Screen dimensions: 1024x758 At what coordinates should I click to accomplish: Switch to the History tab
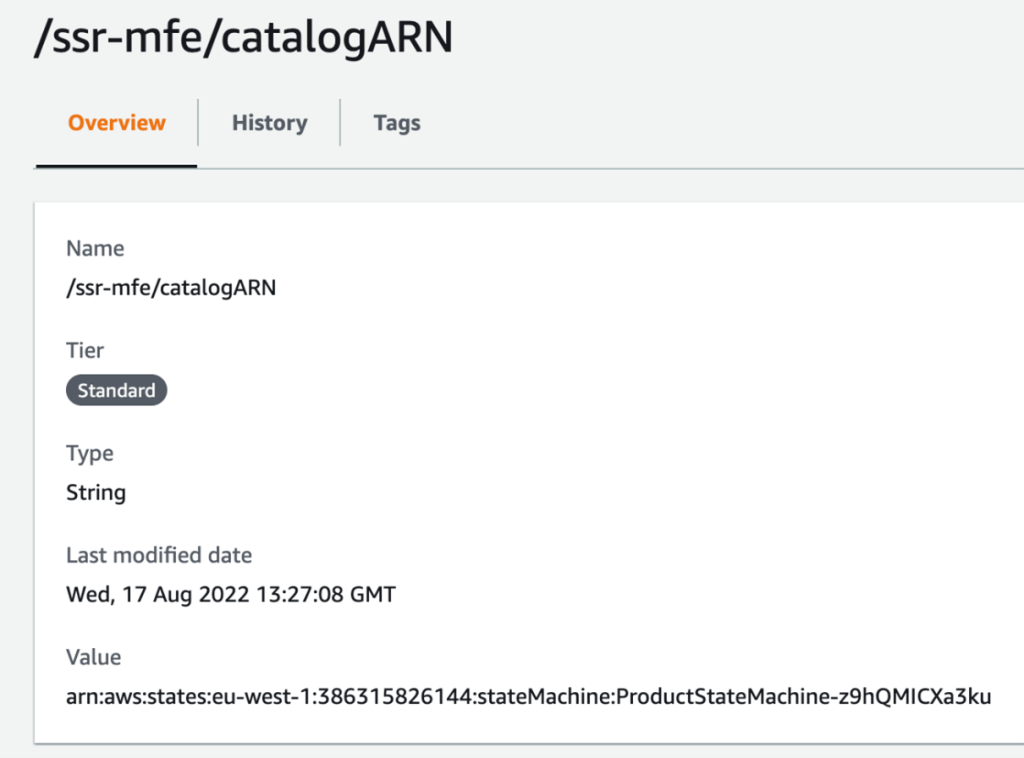pyautogui.click(x=269, y=122)
